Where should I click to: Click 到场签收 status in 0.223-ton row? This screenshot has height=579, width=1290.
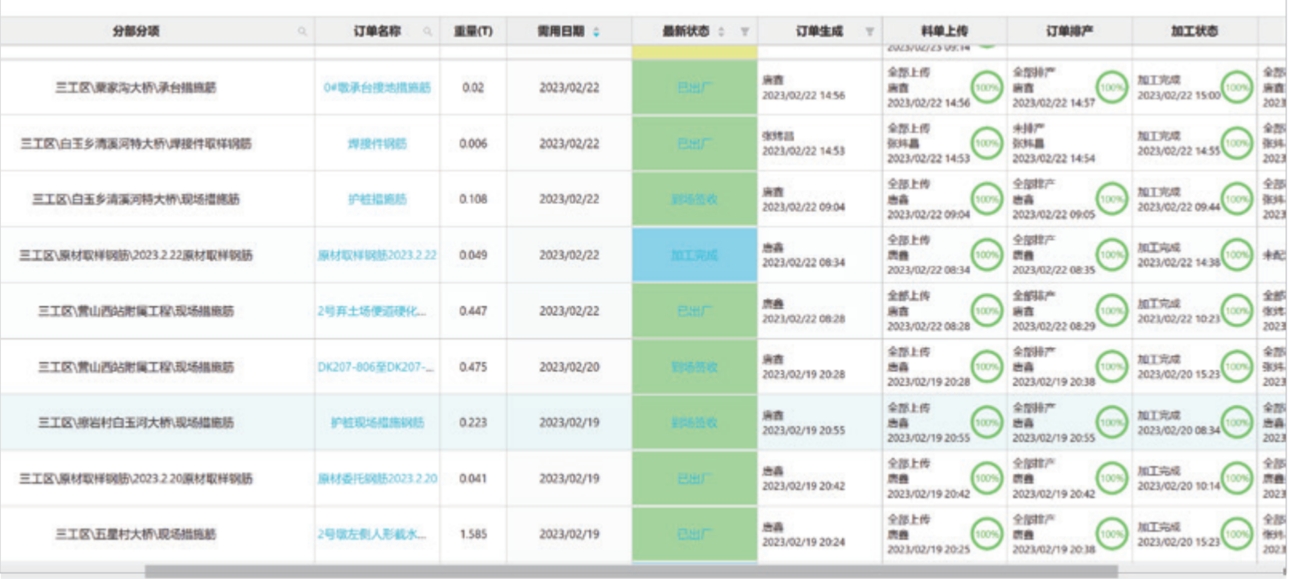coord(694,423)
